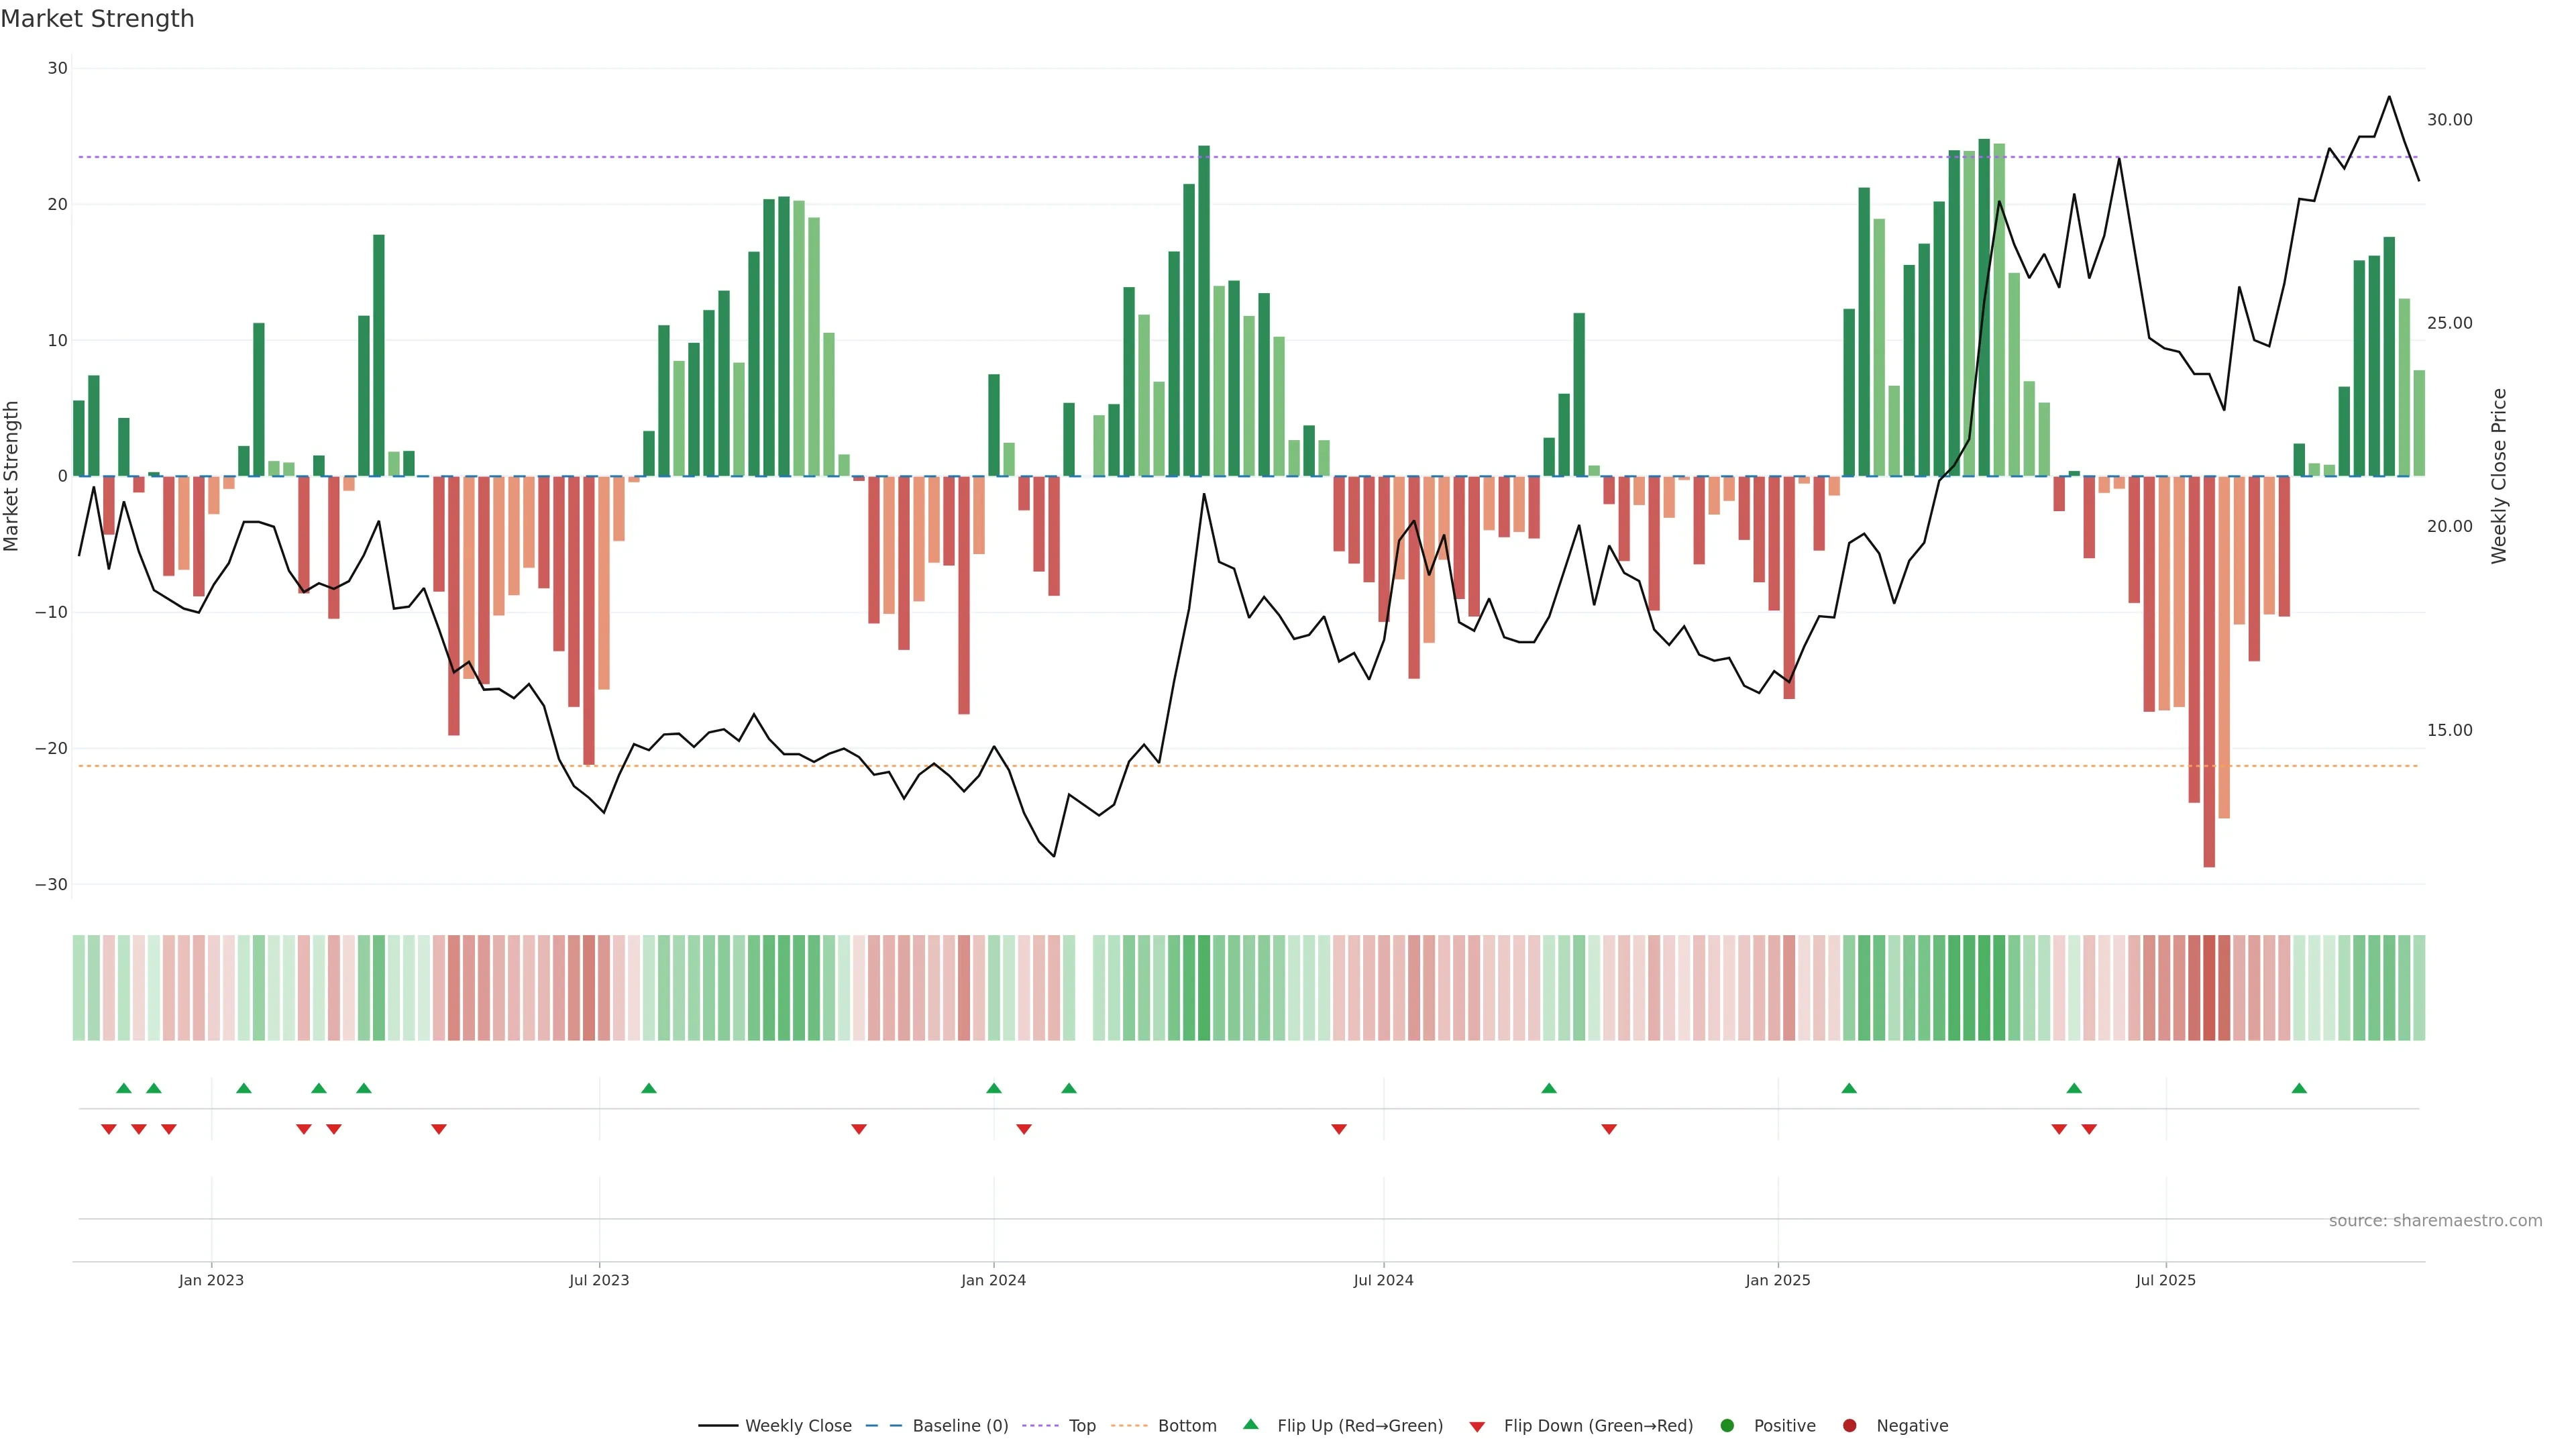Click the Negative red circle legend icon

tap(1849, 1425)
